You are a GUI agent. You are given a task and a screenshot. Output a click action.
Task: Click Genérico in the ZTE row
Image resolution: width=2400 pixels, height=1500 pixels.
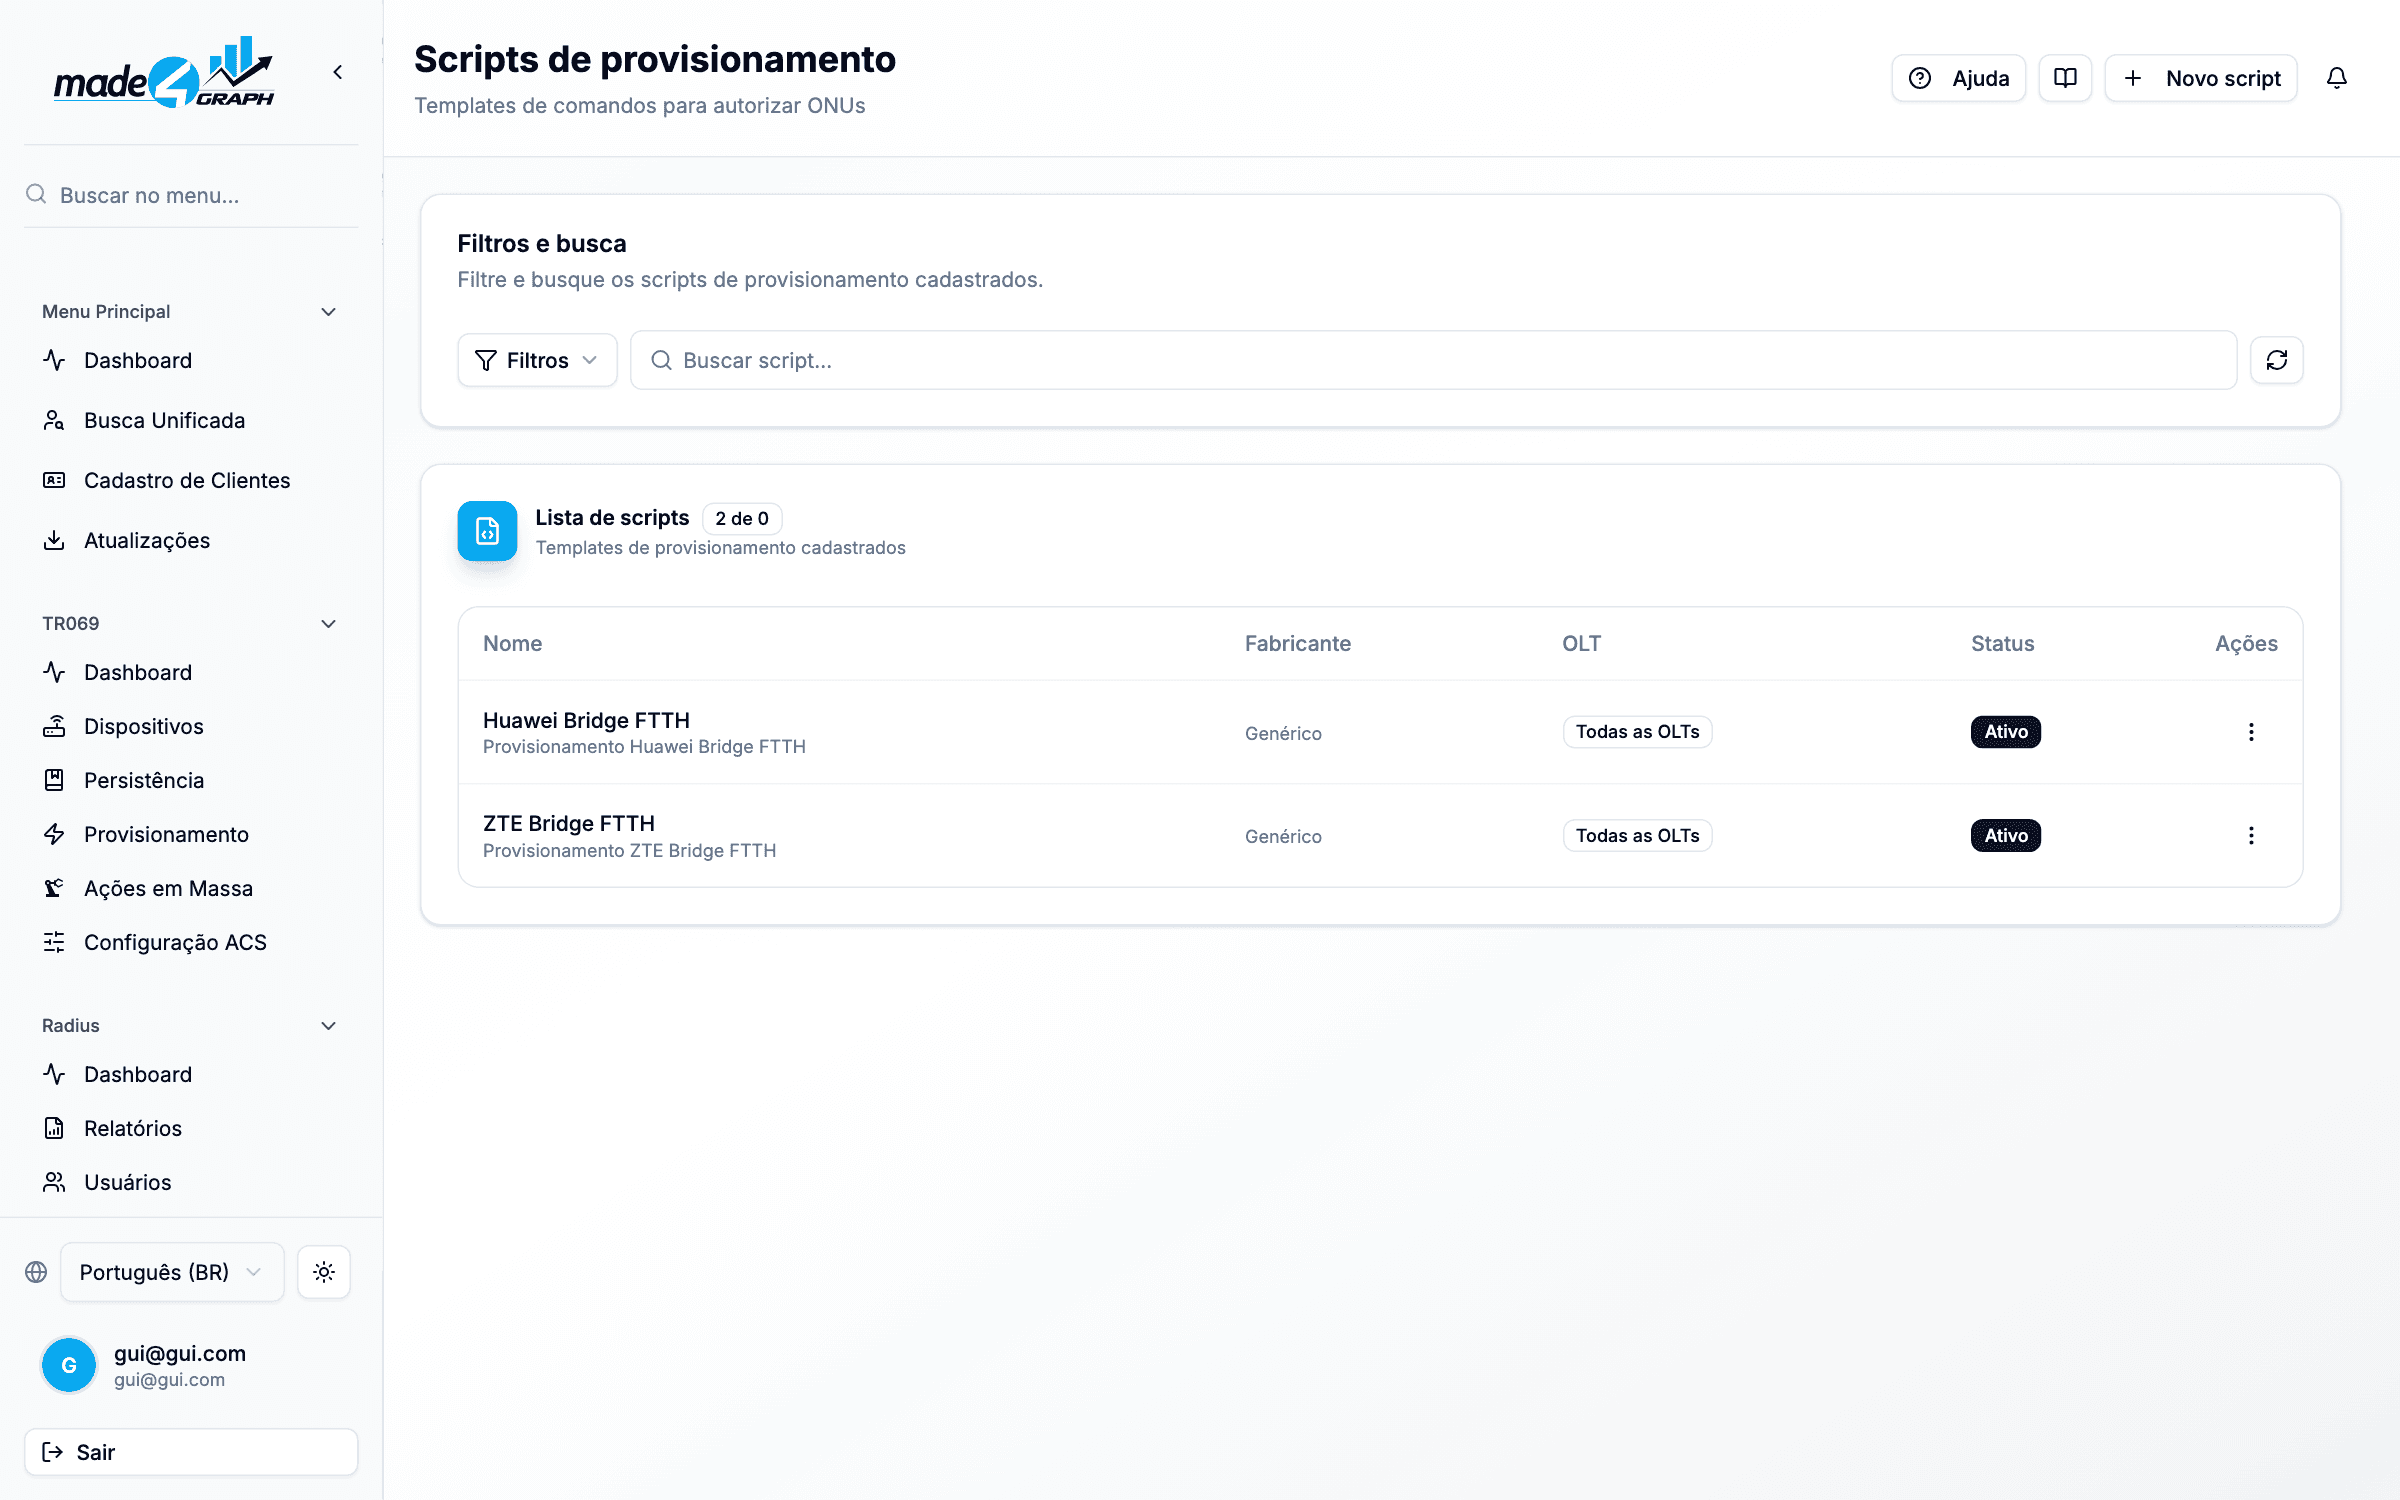click(1283, 837)
